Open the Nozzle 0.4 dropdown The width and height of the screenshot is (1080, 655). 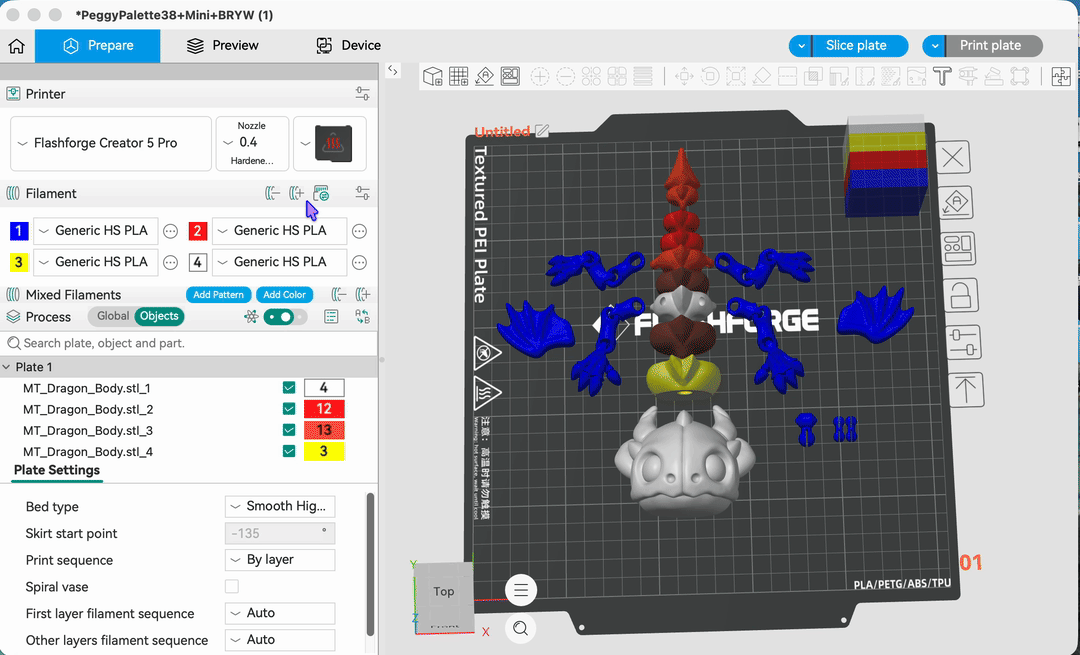(x=252, y=143)
